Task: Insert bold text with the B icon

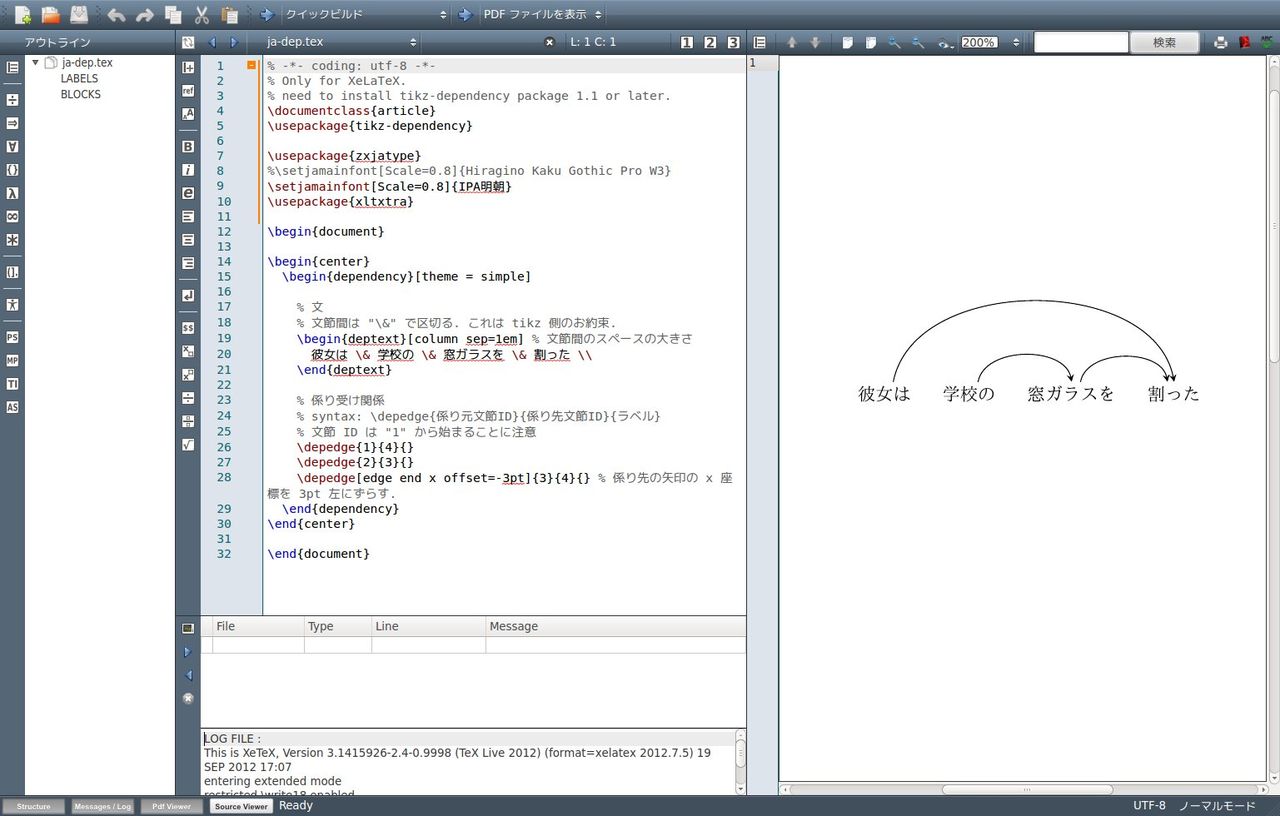Action: tap(188, 146)
